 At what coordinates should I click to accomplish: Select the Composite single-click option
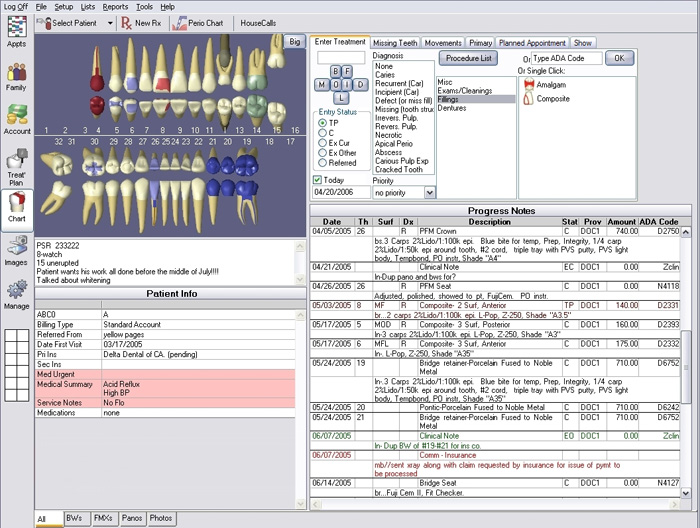(552, 99)
